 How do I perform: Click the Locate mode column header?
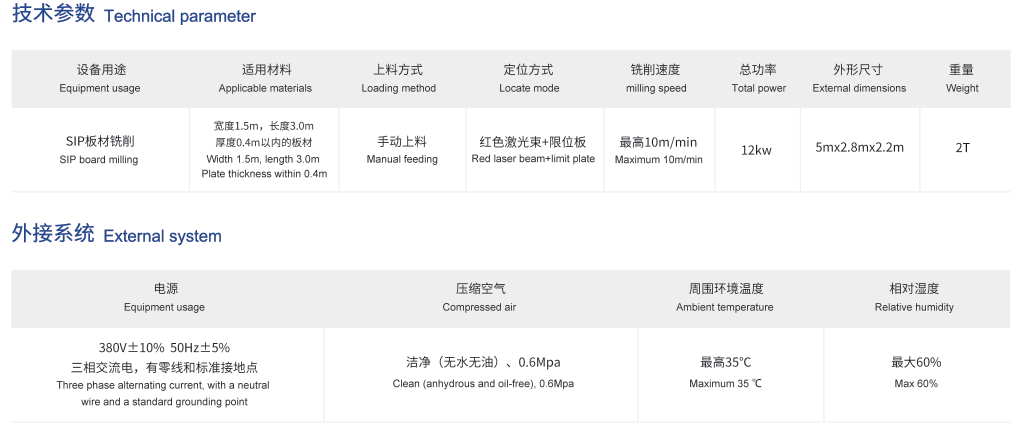point(529,78)
